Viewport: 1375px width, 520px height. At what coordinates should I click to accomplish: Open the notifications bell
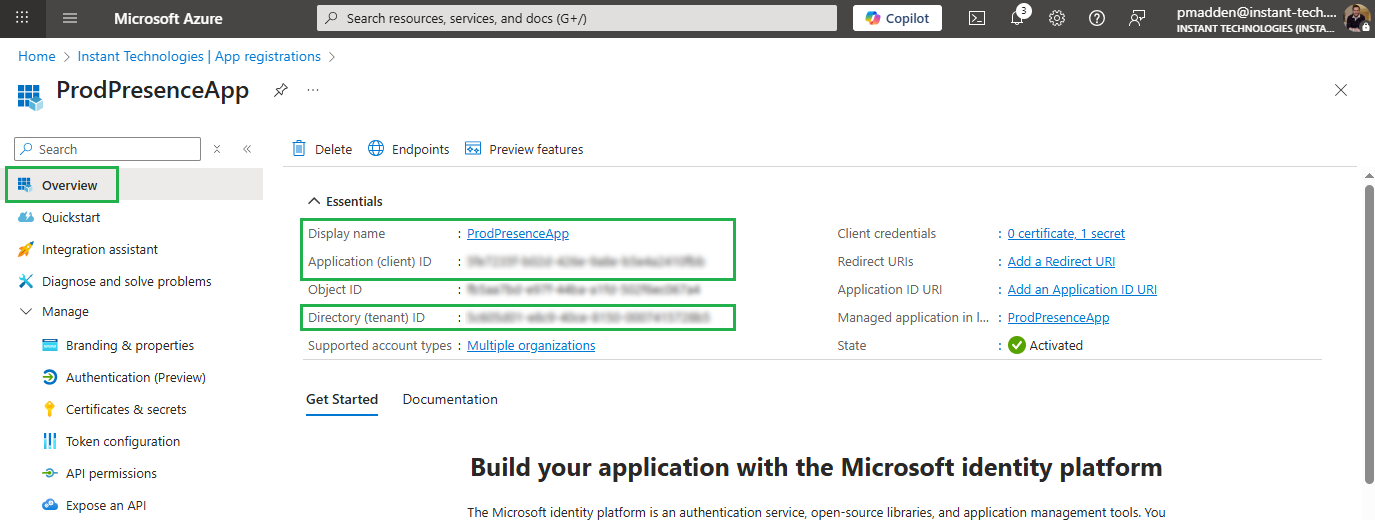(x=1017, y=18)
